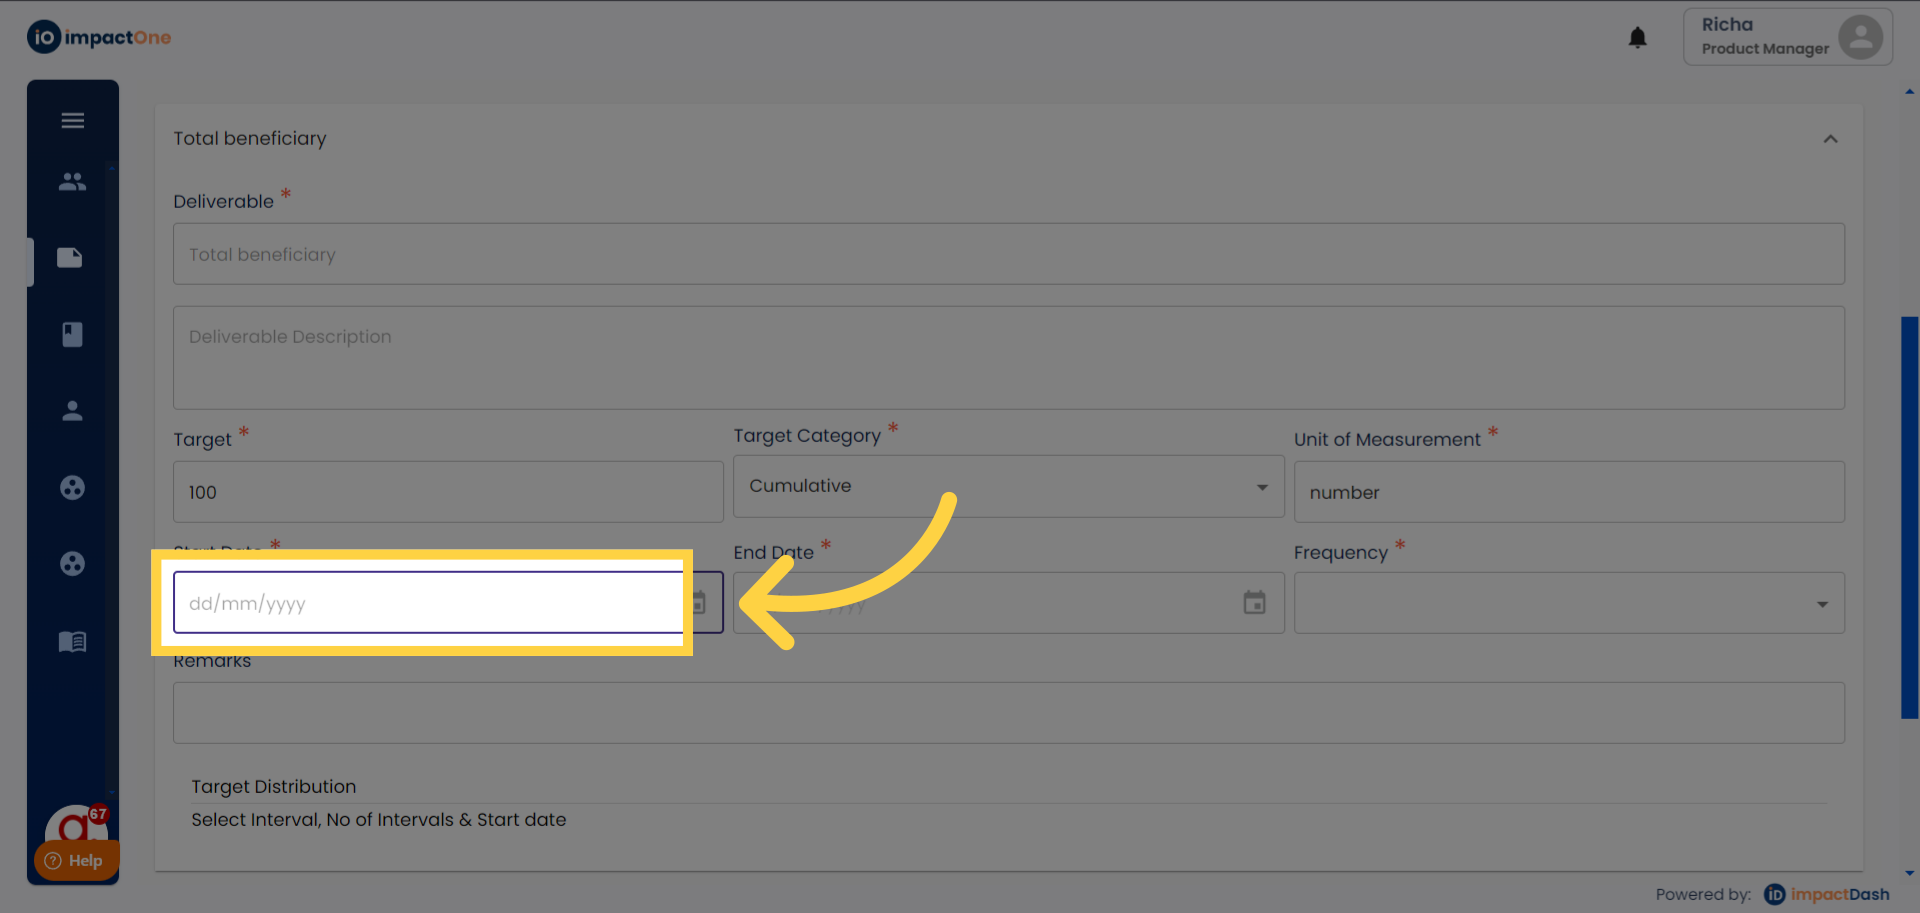Click the Target value field
Image resolution: width=1920 pixels, height=913 pixels.
point(448,492)
